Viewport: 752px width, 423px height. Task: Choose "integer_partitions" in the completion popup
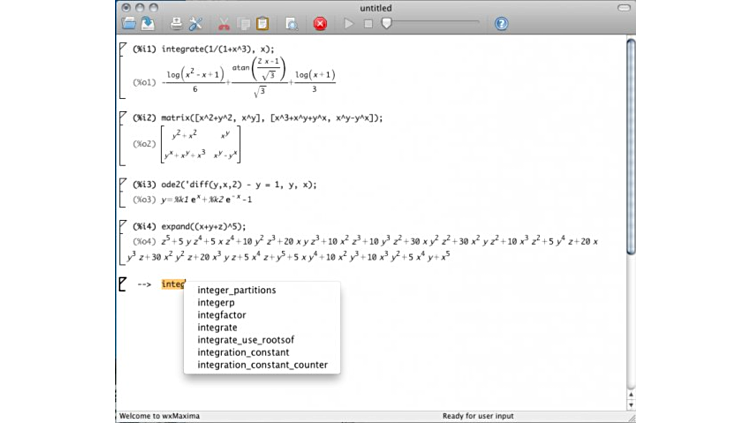point(237,290)
